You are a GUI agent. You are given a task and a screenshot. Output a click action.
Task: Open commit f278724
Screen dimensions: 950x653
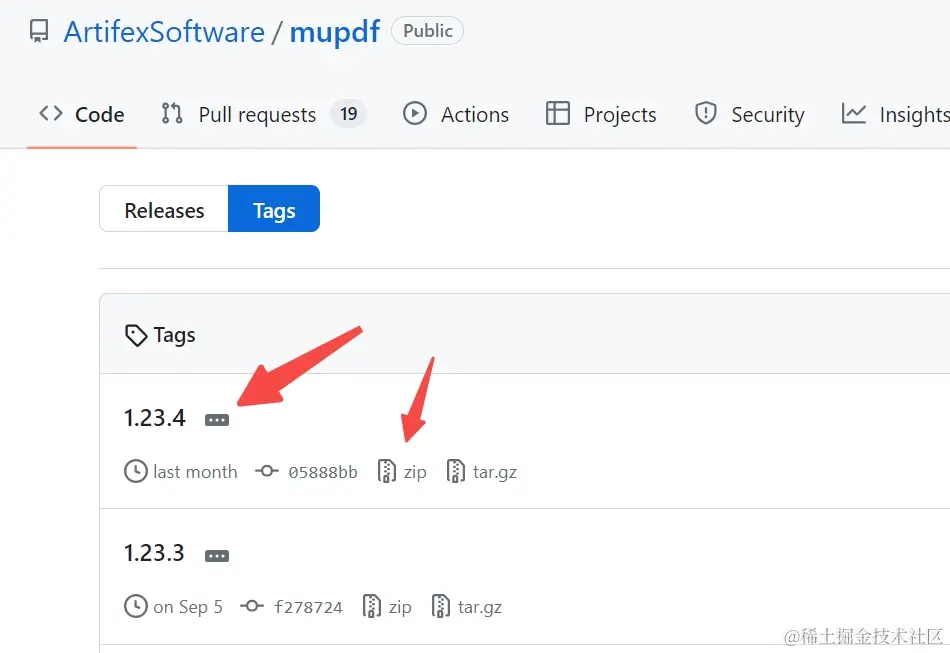tap(308, 607)
